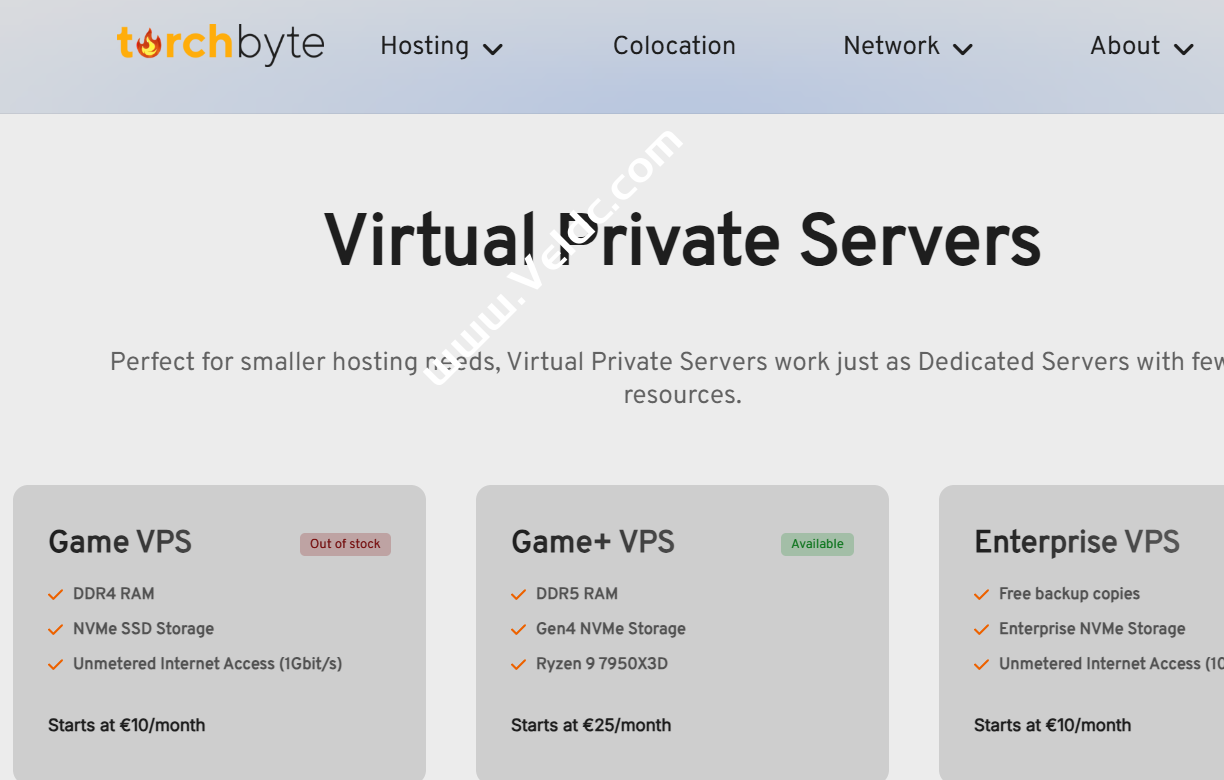This screenshot has height=780, width=1224.
Task: Click checkmark icon beside Gen4 NVMe Storage
Action: (518, 630)
